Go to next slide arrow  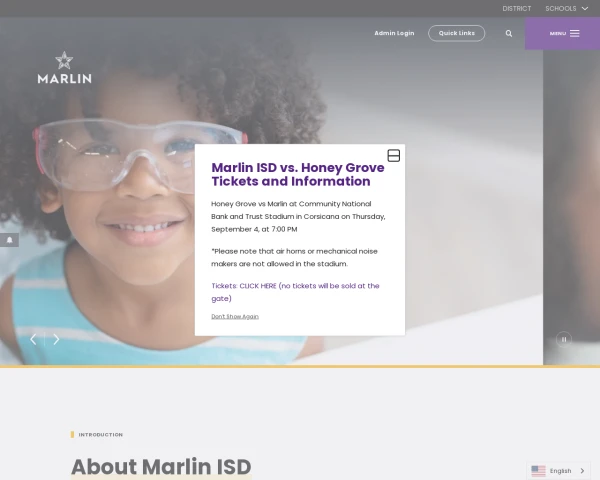point(56,339)
